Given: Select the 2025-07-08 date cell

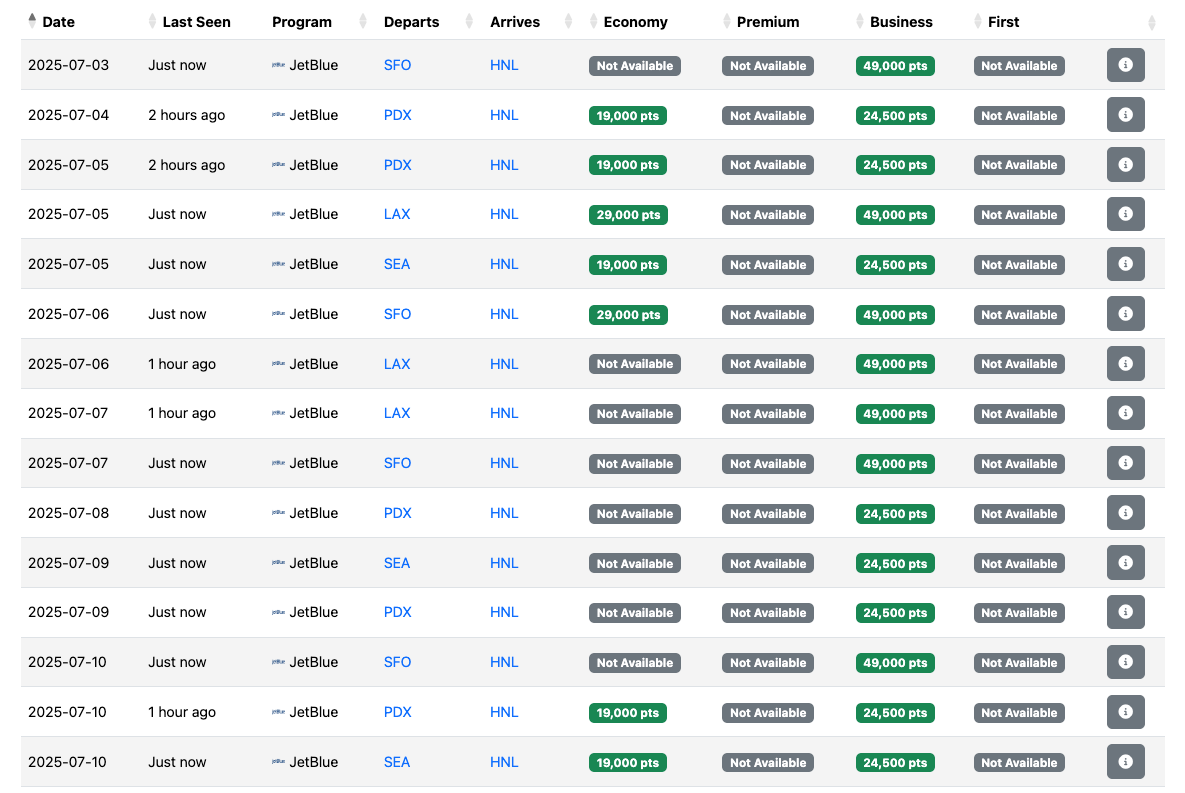Looking at the screenshot, I should tap(68, 513).
